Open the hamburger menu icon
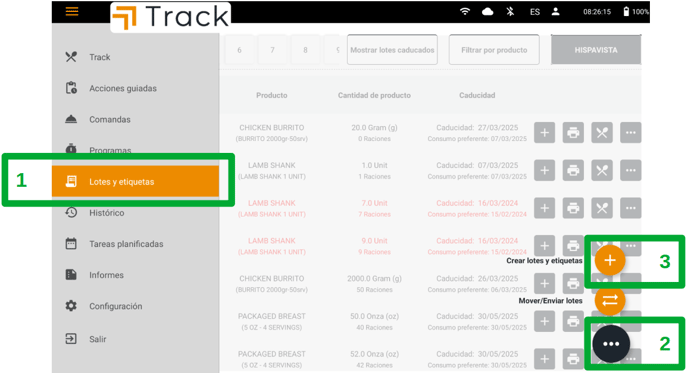This screenshot has height=373, width=688. point(72,11)
